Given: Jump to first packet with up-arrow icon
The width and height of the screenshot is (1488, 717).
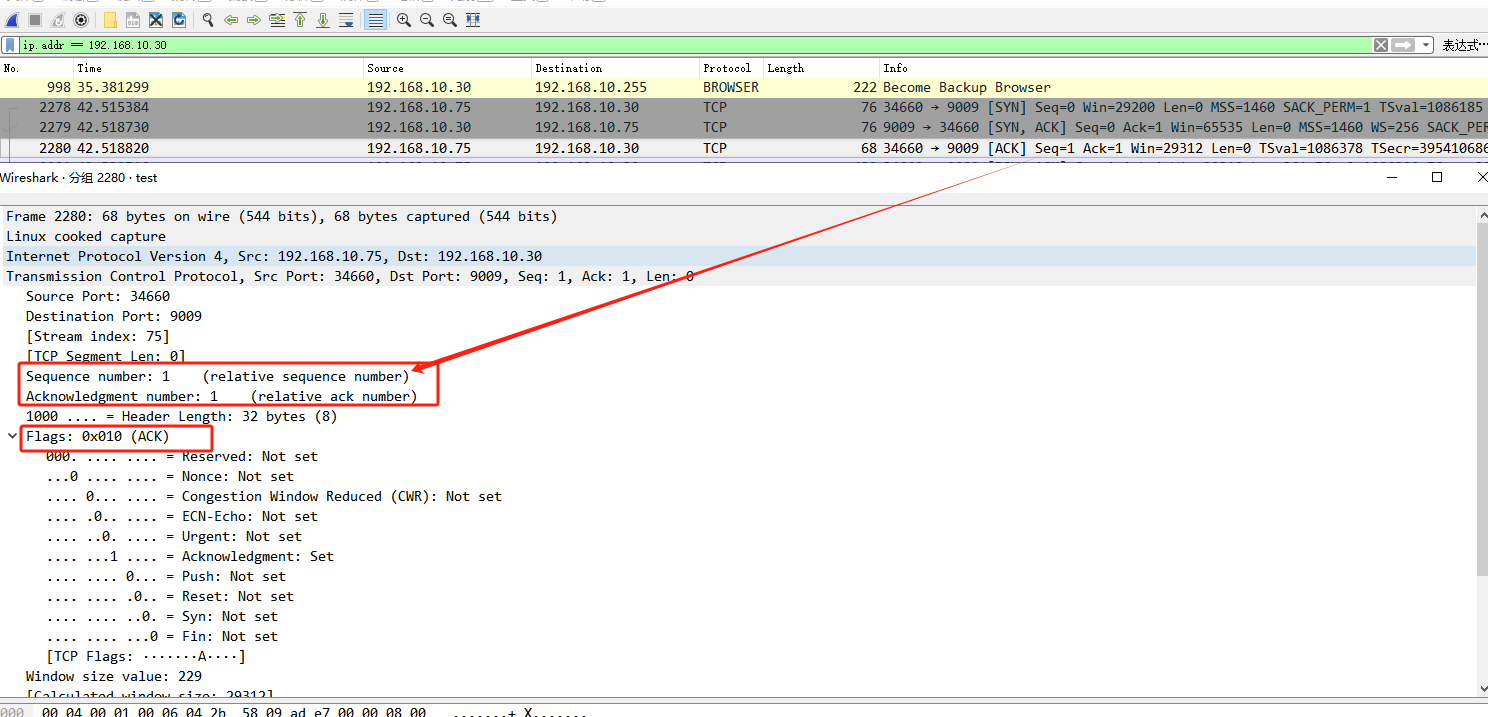Looking at the screenshot, I should click(300, 20).
